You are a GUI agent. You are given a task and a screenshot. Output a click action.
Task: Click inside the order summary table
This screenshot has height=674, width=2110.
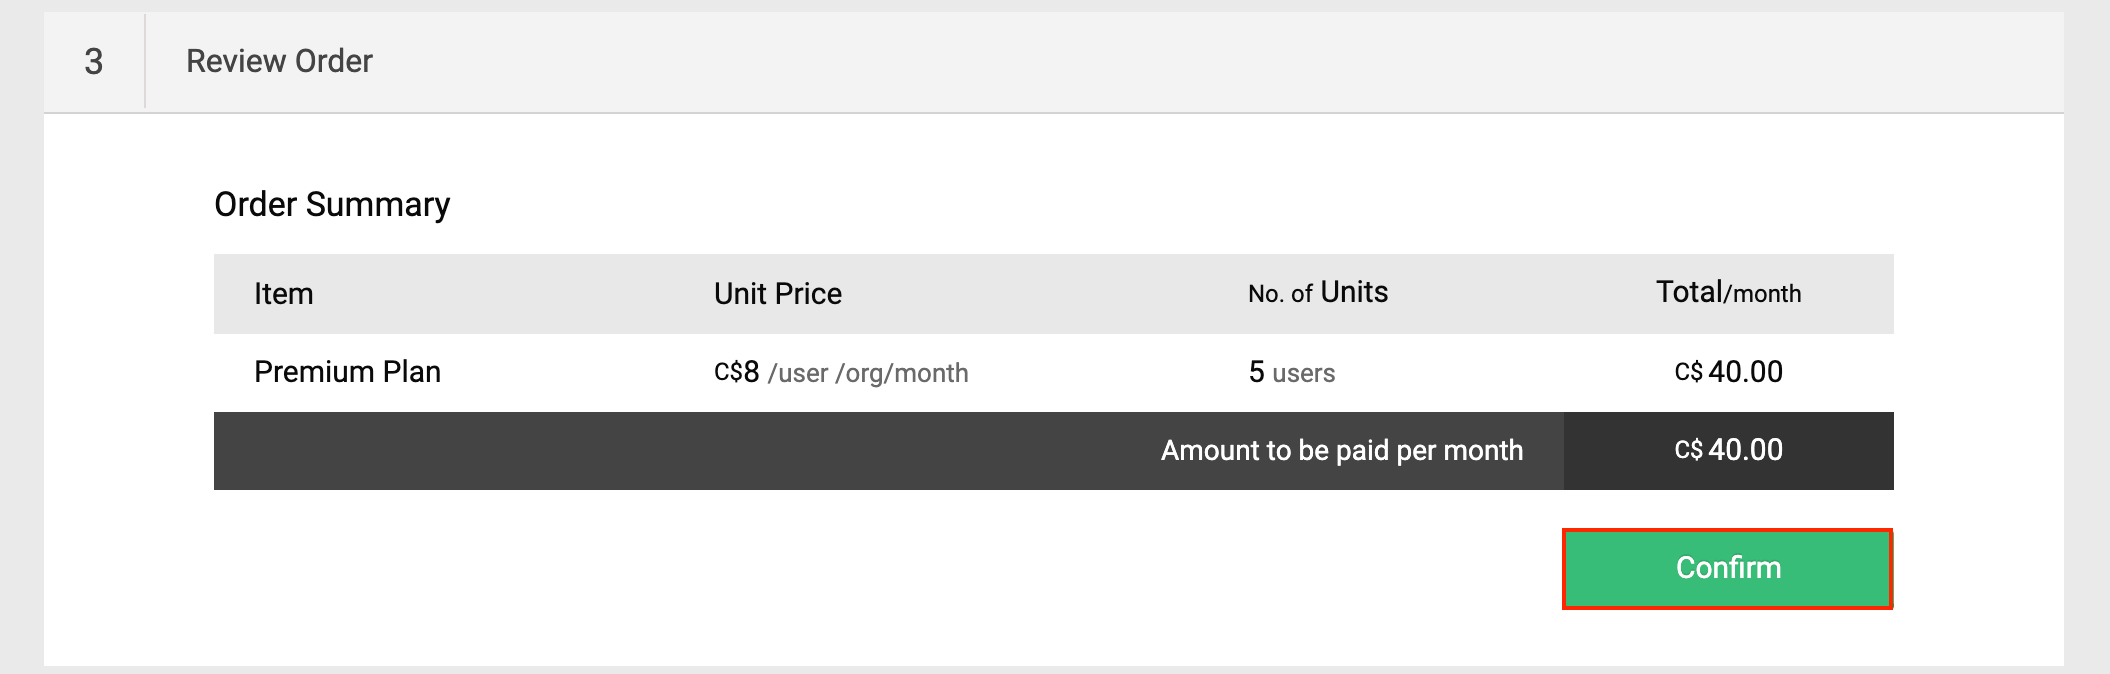click(1050, 372)
